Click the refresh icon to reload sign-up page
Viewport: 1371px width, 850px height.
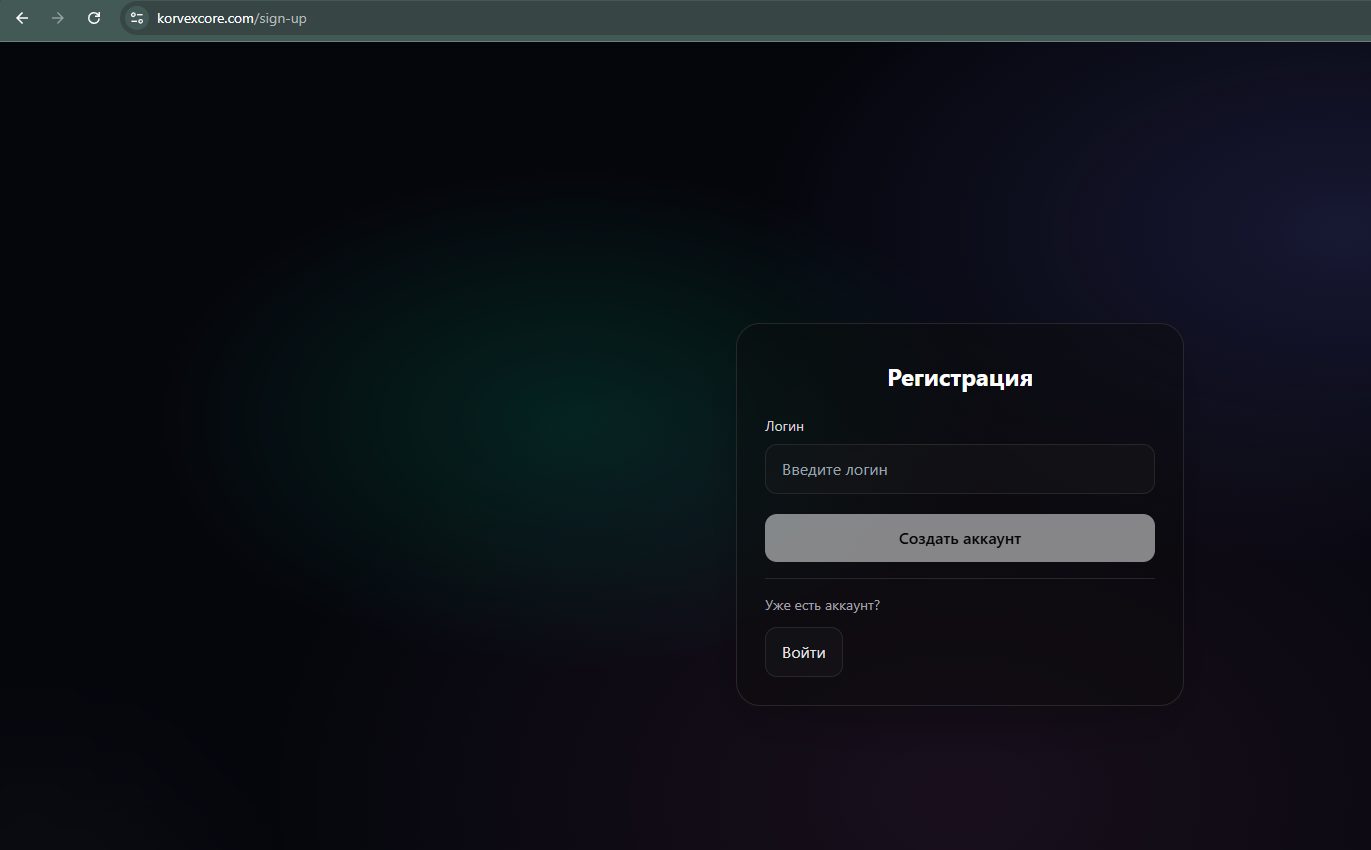coord(93,18)
